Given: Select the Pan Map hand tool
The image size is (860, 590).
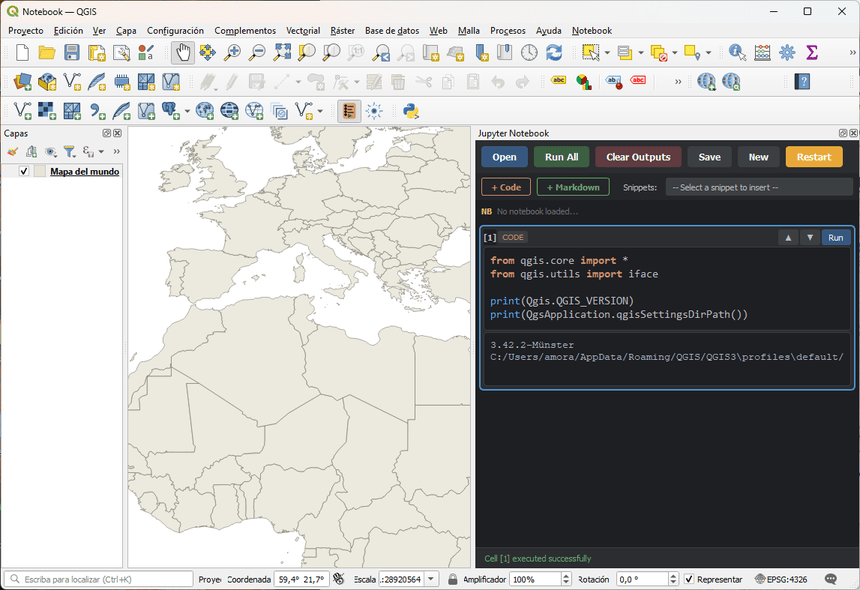Looking at the screenshot, I should (x=183, y=53).
